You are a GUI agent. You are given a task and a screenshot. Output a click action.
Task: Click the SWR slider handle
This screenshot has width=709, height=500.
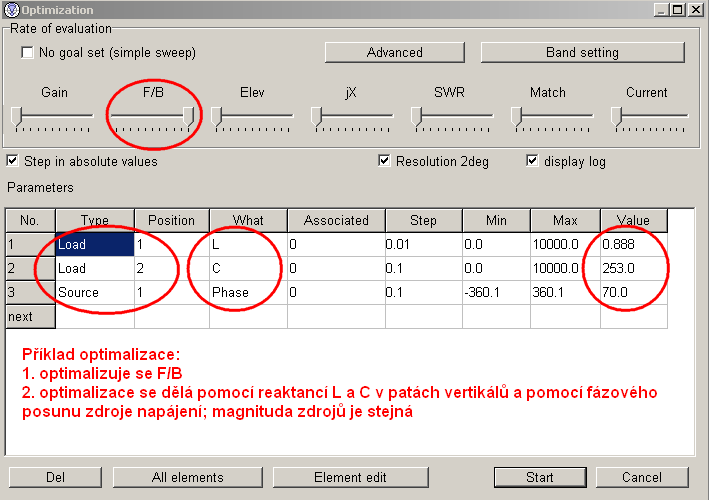(x=416, y=116)
